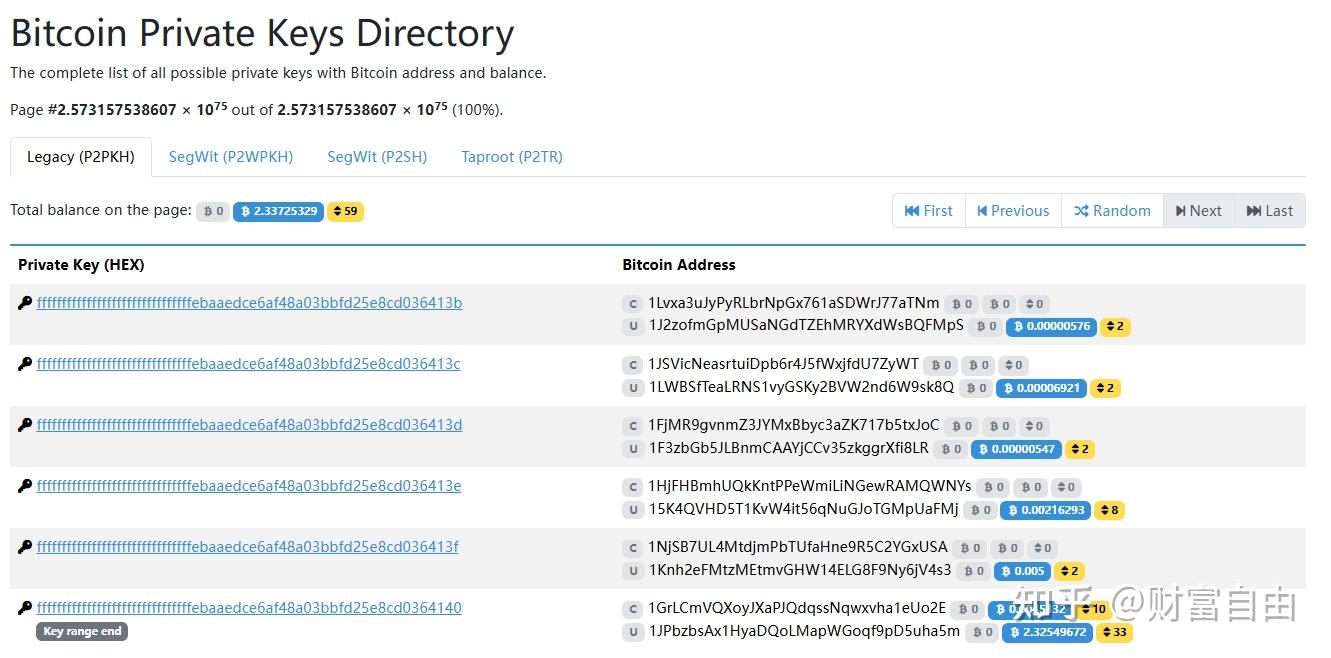The image size is (1331, 658).
Task: Open private key link ending in 413e
Action: 248,486
